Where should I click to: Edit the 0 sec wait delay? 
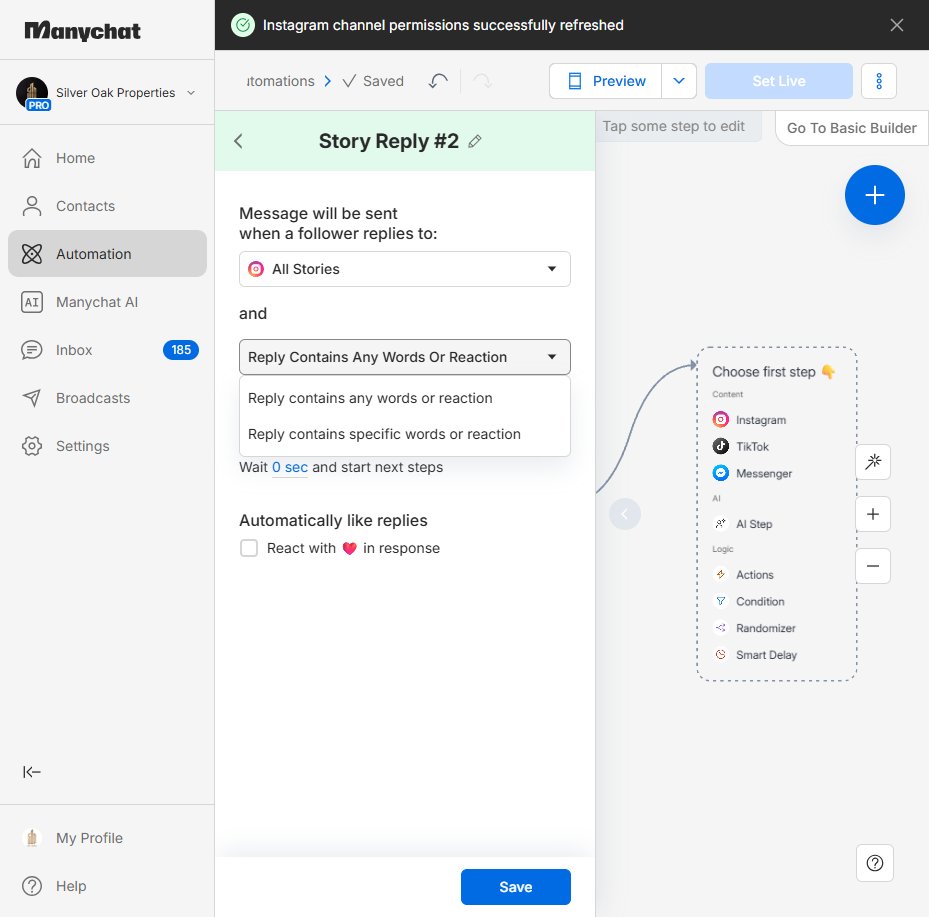[290, 467]
